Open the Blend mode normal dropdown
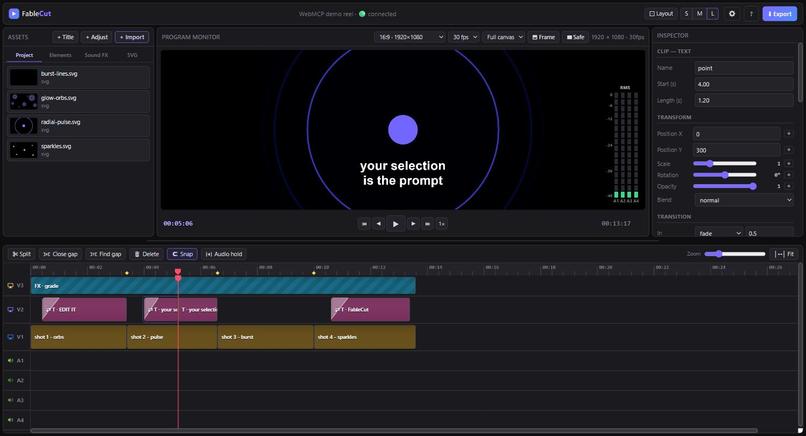The height and width of the screenshot is (436, 806). [x=744, y=200]
